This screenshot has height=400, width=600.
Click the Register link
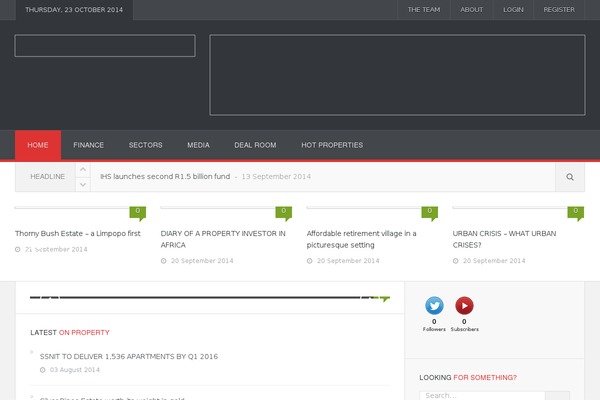pyautogui.click(x=559, y=10)
